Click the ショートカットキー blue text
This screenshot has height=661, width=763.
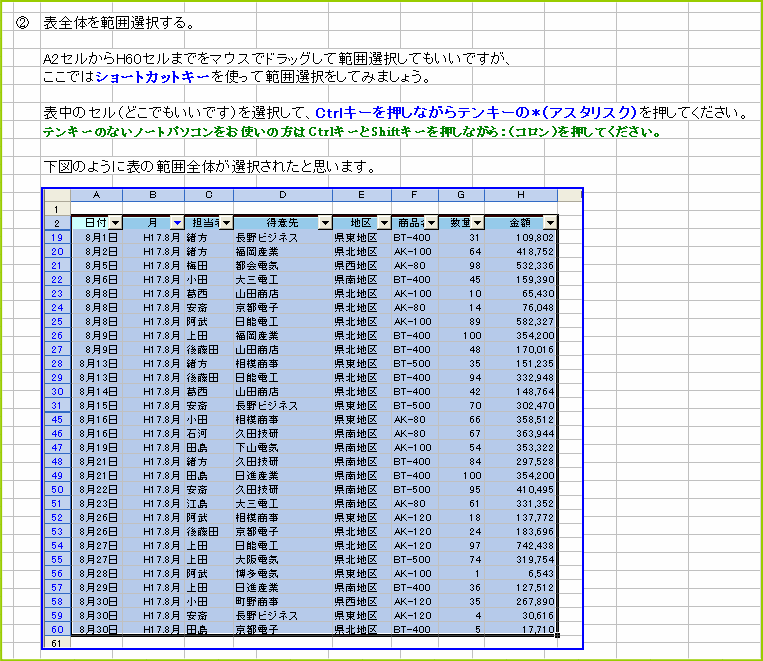[x=153, y=77]
